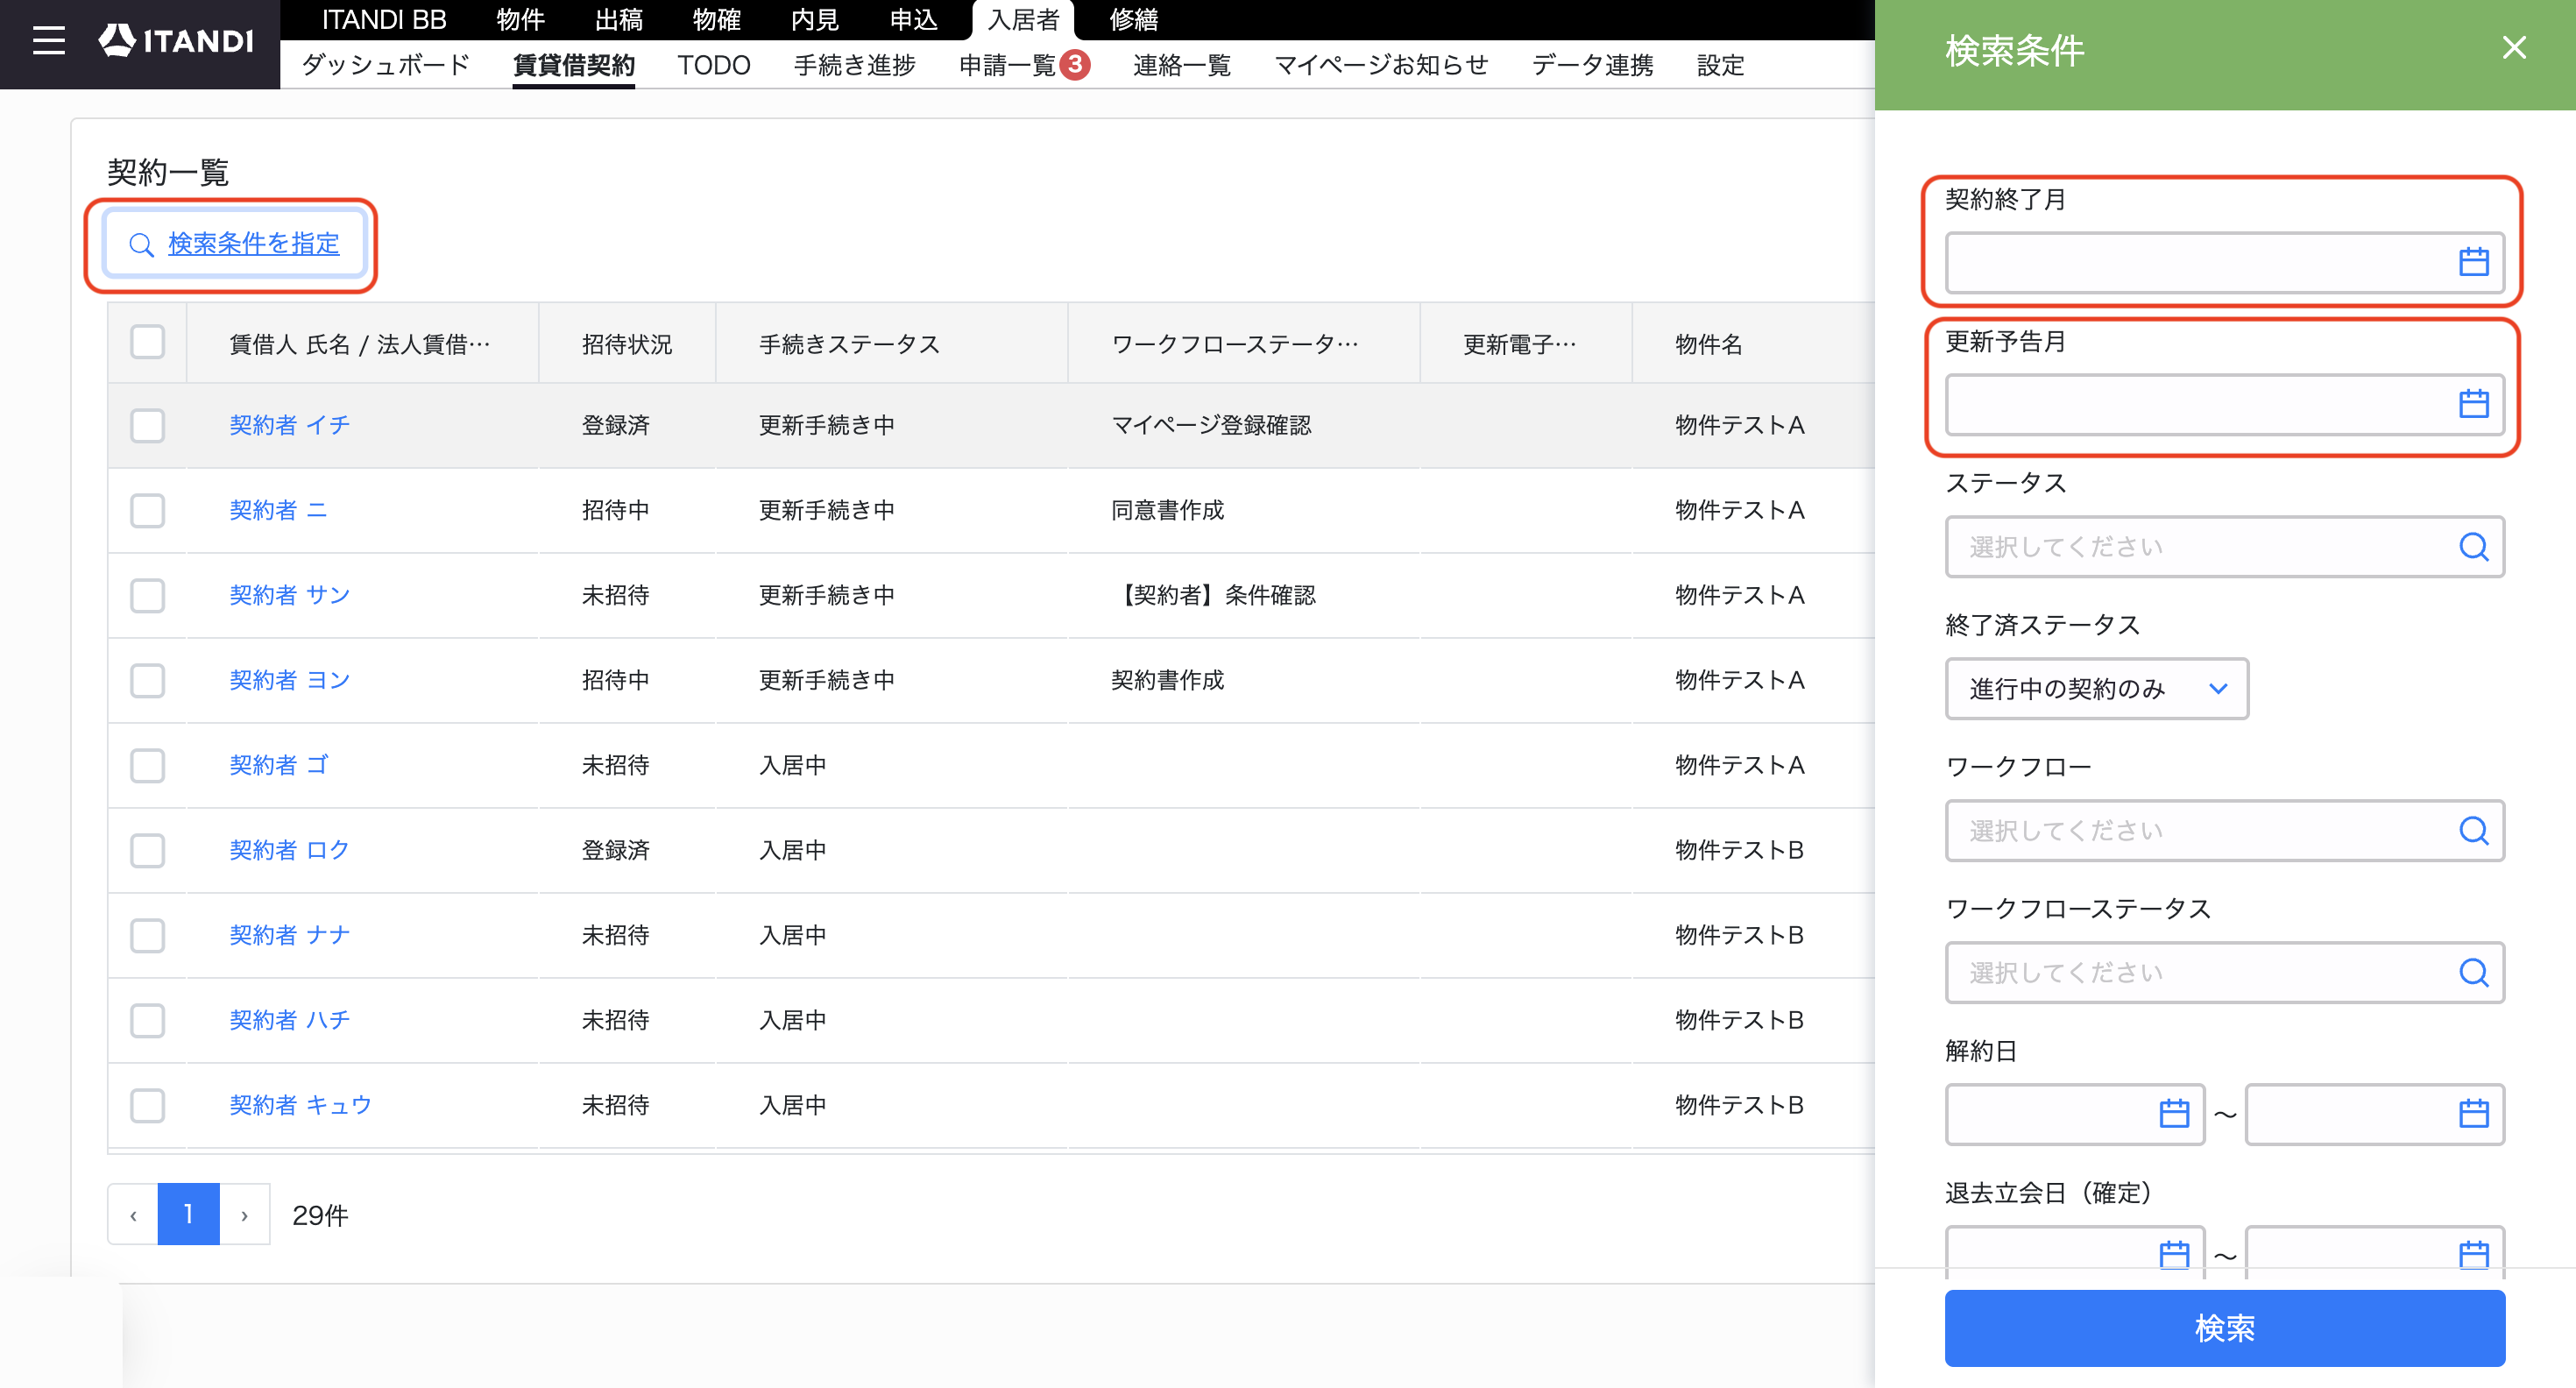Switch to the 物件 tab
The height and width of the screenshot is (1388, 2576).
[520, 19]
